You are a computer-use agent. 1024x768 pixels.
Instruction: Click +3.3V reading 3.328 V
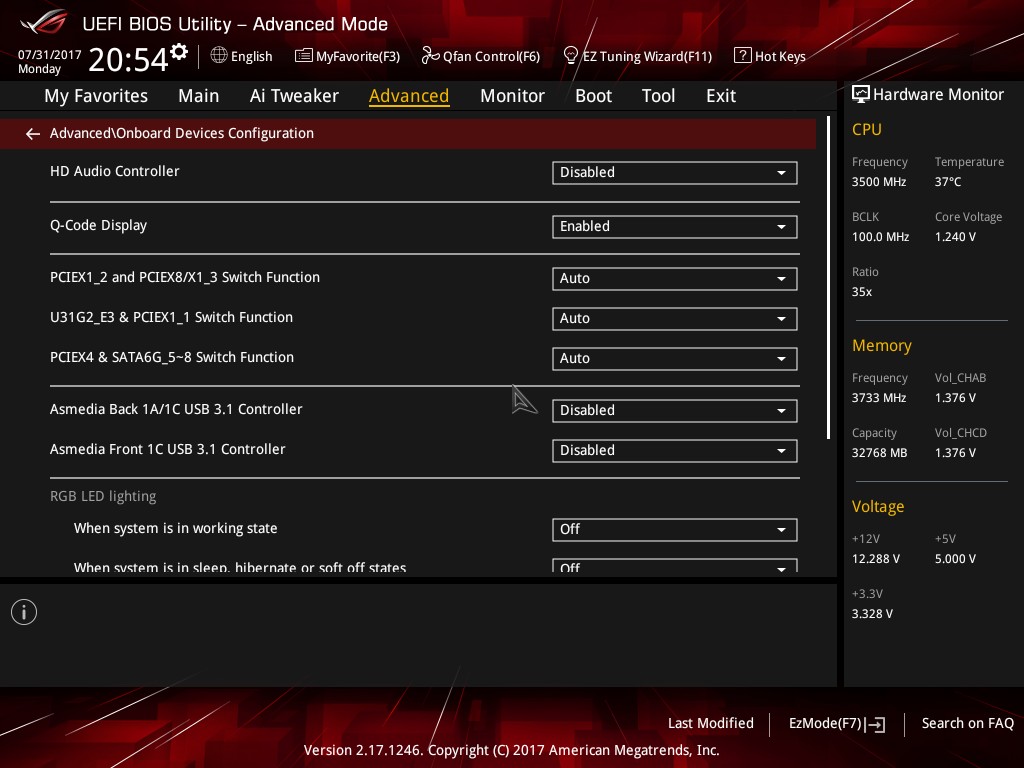click(x=872, y=614)
